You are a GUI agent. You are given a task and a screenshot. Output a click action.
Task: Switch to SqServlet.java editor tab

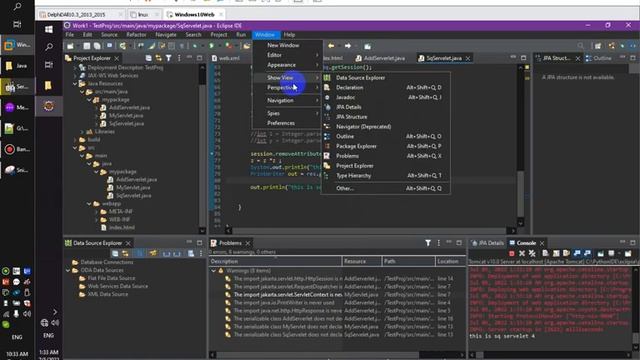point(444,58)
